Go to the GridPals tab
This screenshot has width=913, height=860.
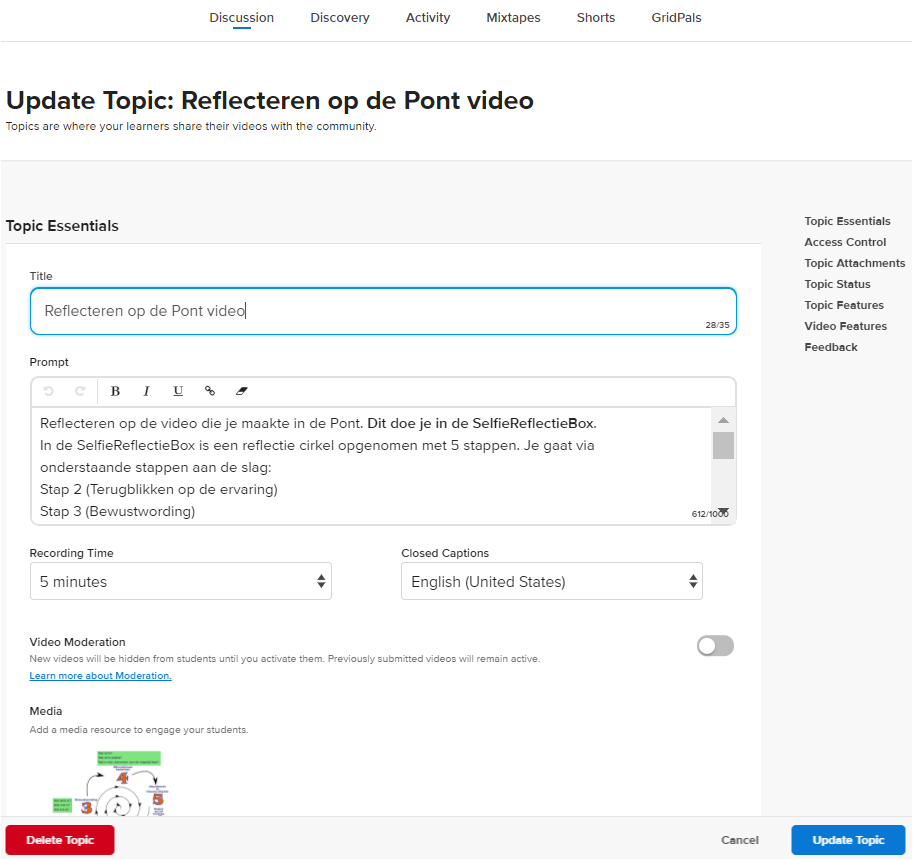[x=676, y=17]
